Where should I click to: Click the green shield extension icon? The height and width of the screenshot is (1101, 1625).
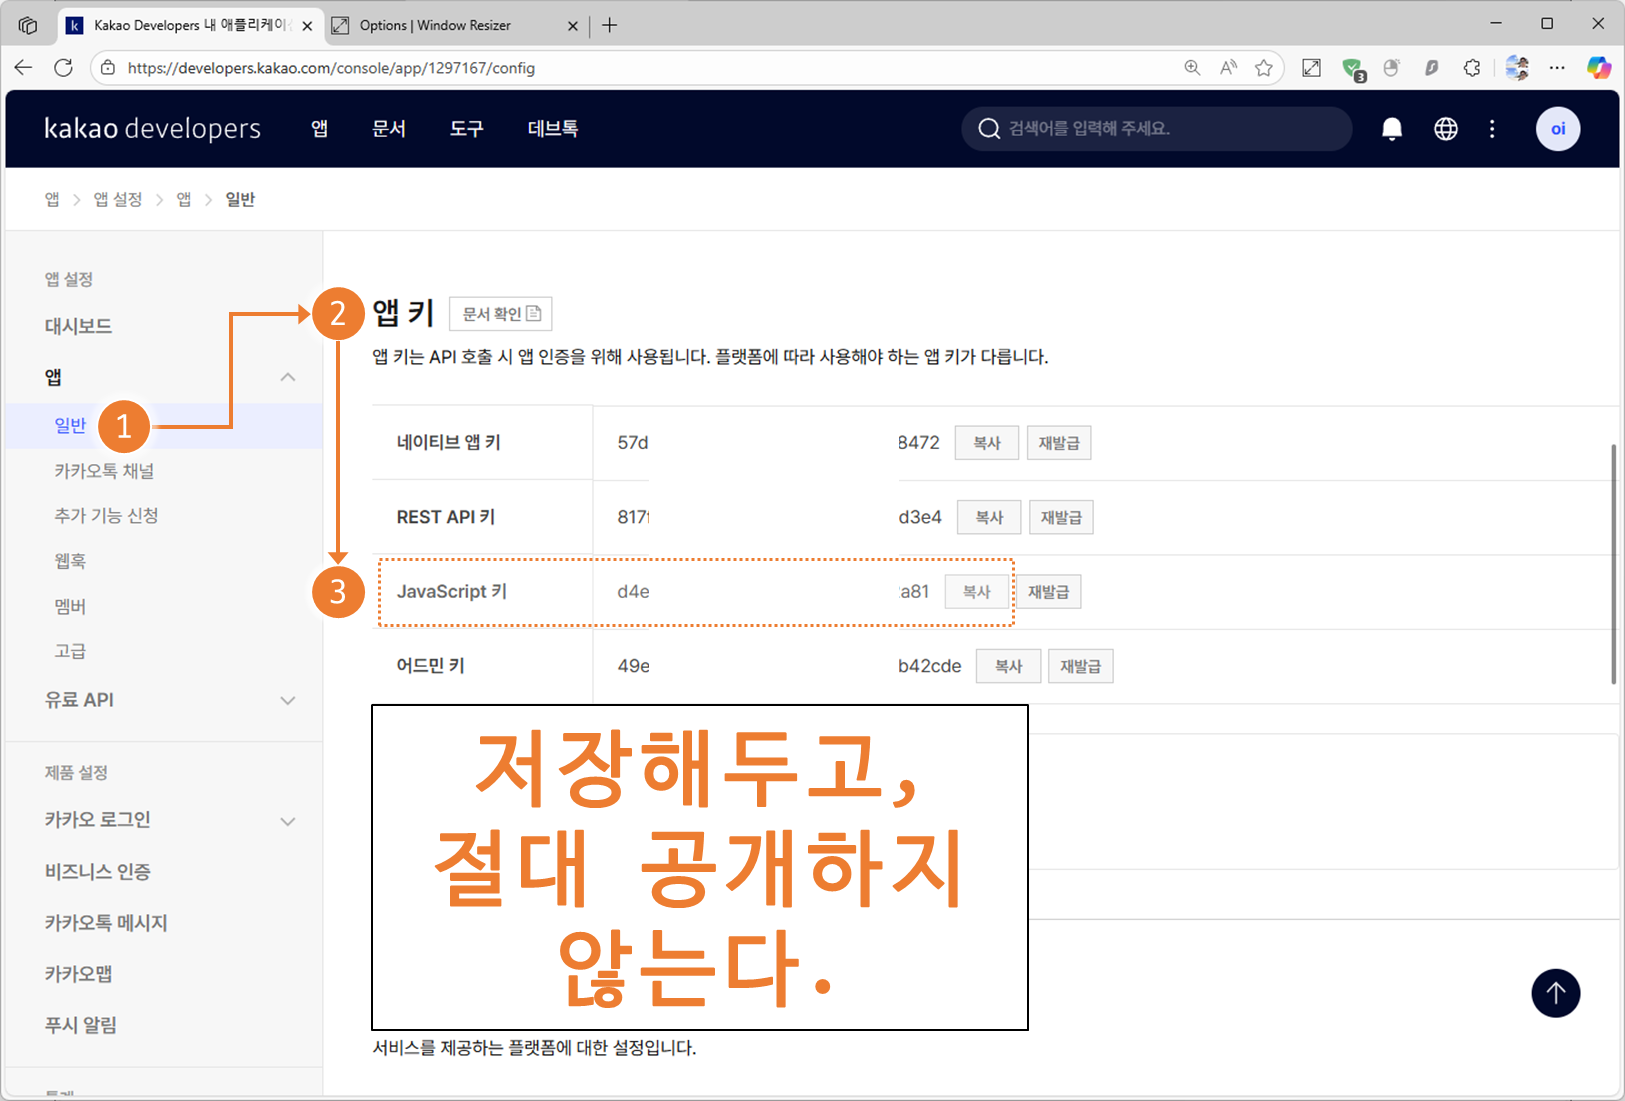[x=1353, y=69]
